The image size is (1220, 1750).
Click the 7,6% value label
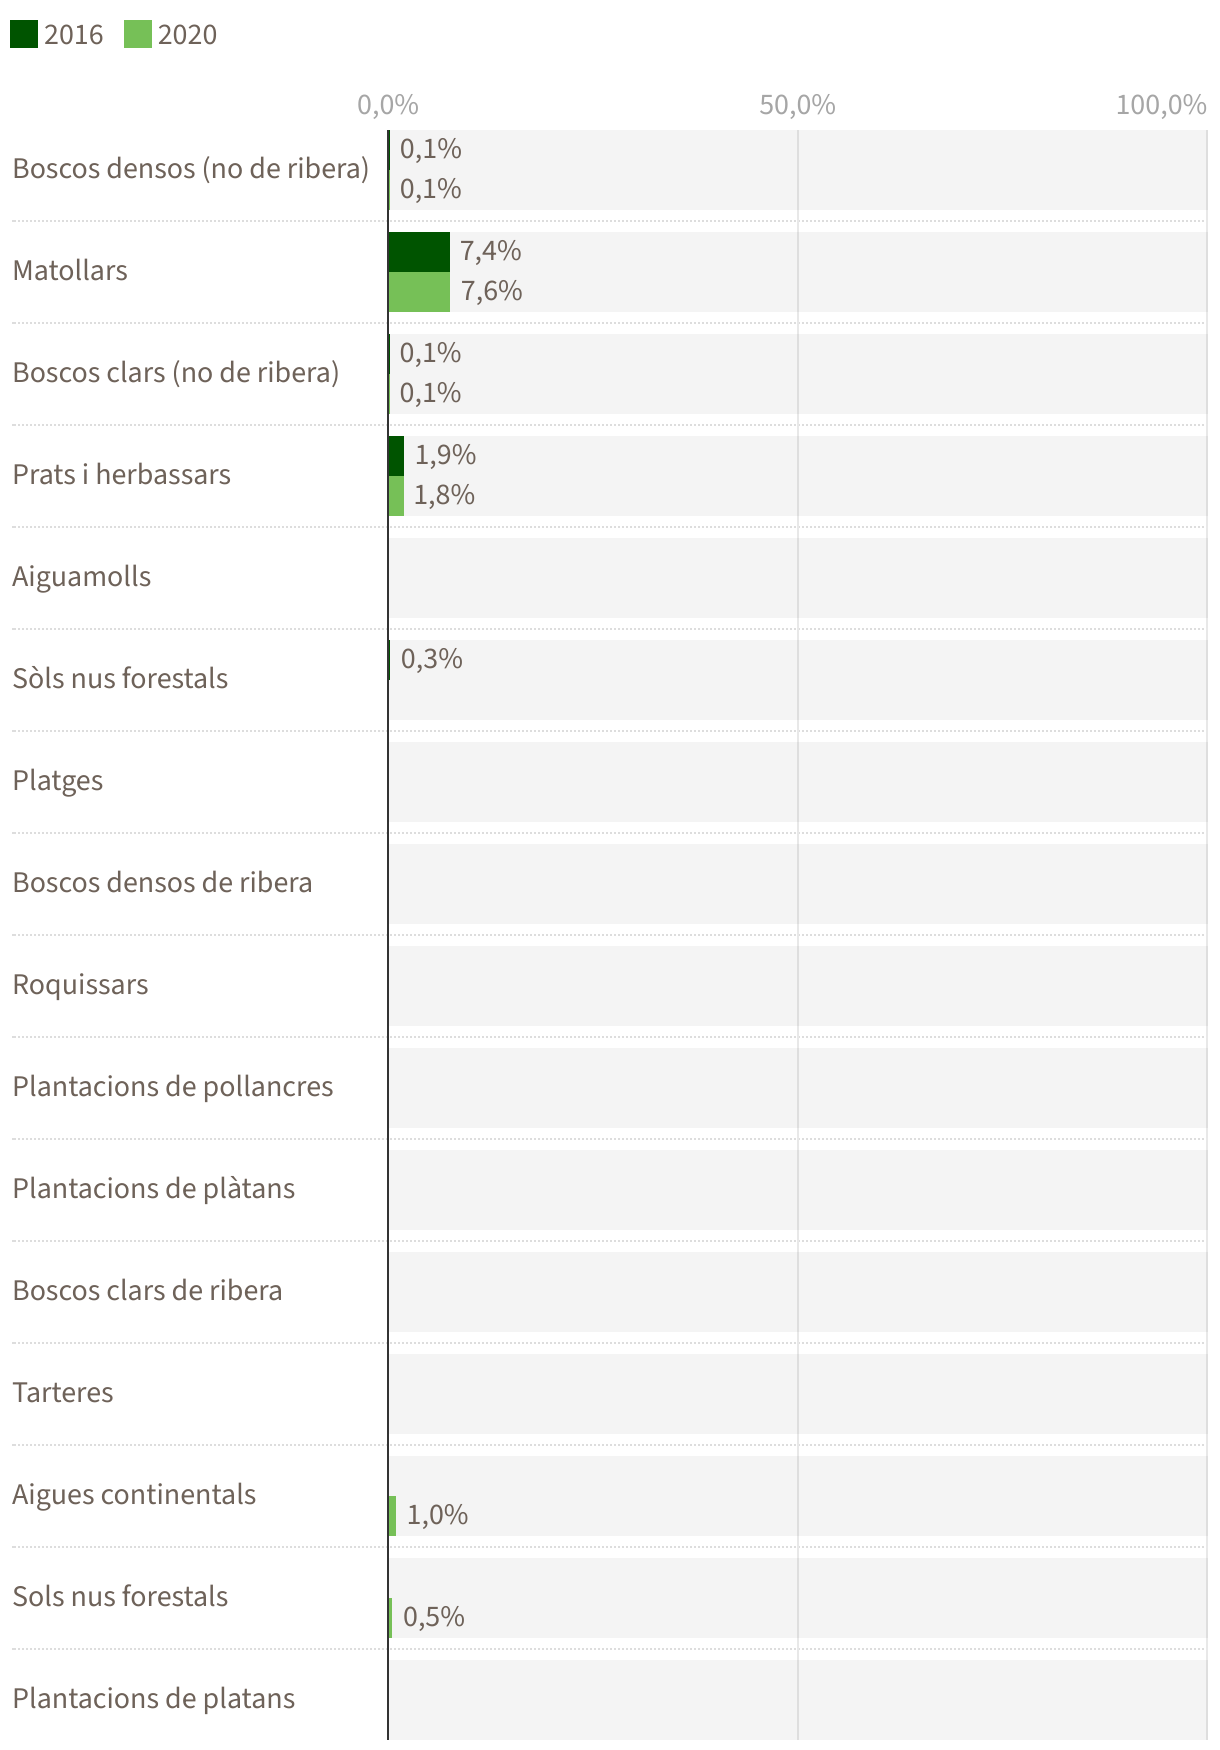coord(491,291)
